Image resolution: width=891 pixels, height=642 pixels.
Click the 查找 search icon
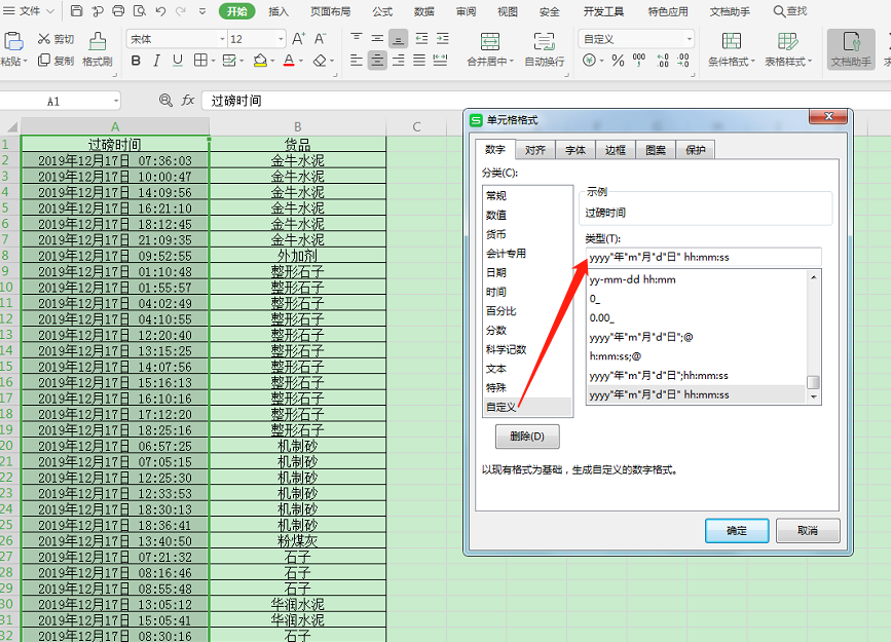[779, 11]
